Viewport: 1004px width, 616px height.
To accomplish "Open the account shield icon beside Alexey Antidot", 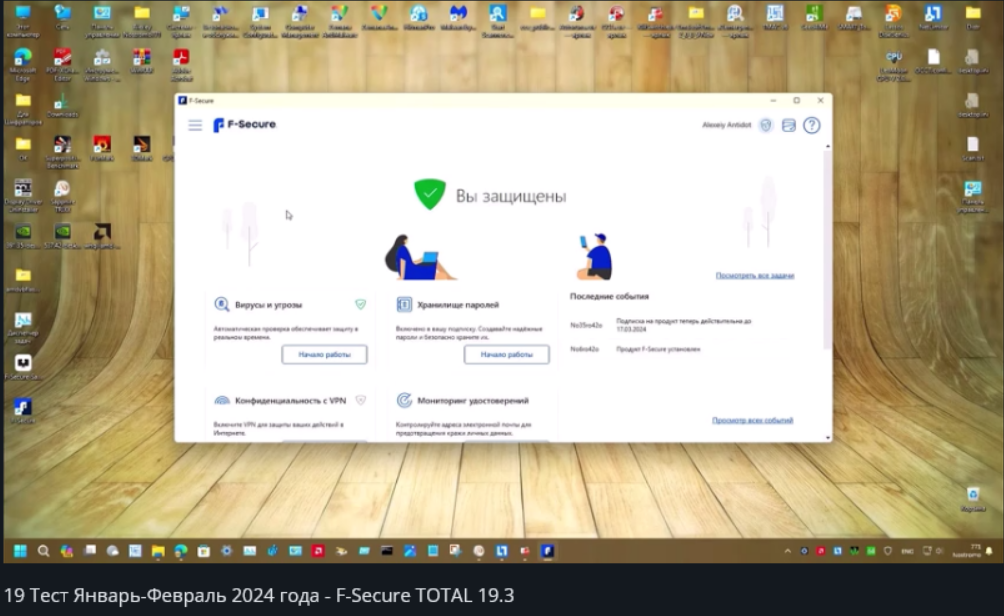I will tap(766, 126).
